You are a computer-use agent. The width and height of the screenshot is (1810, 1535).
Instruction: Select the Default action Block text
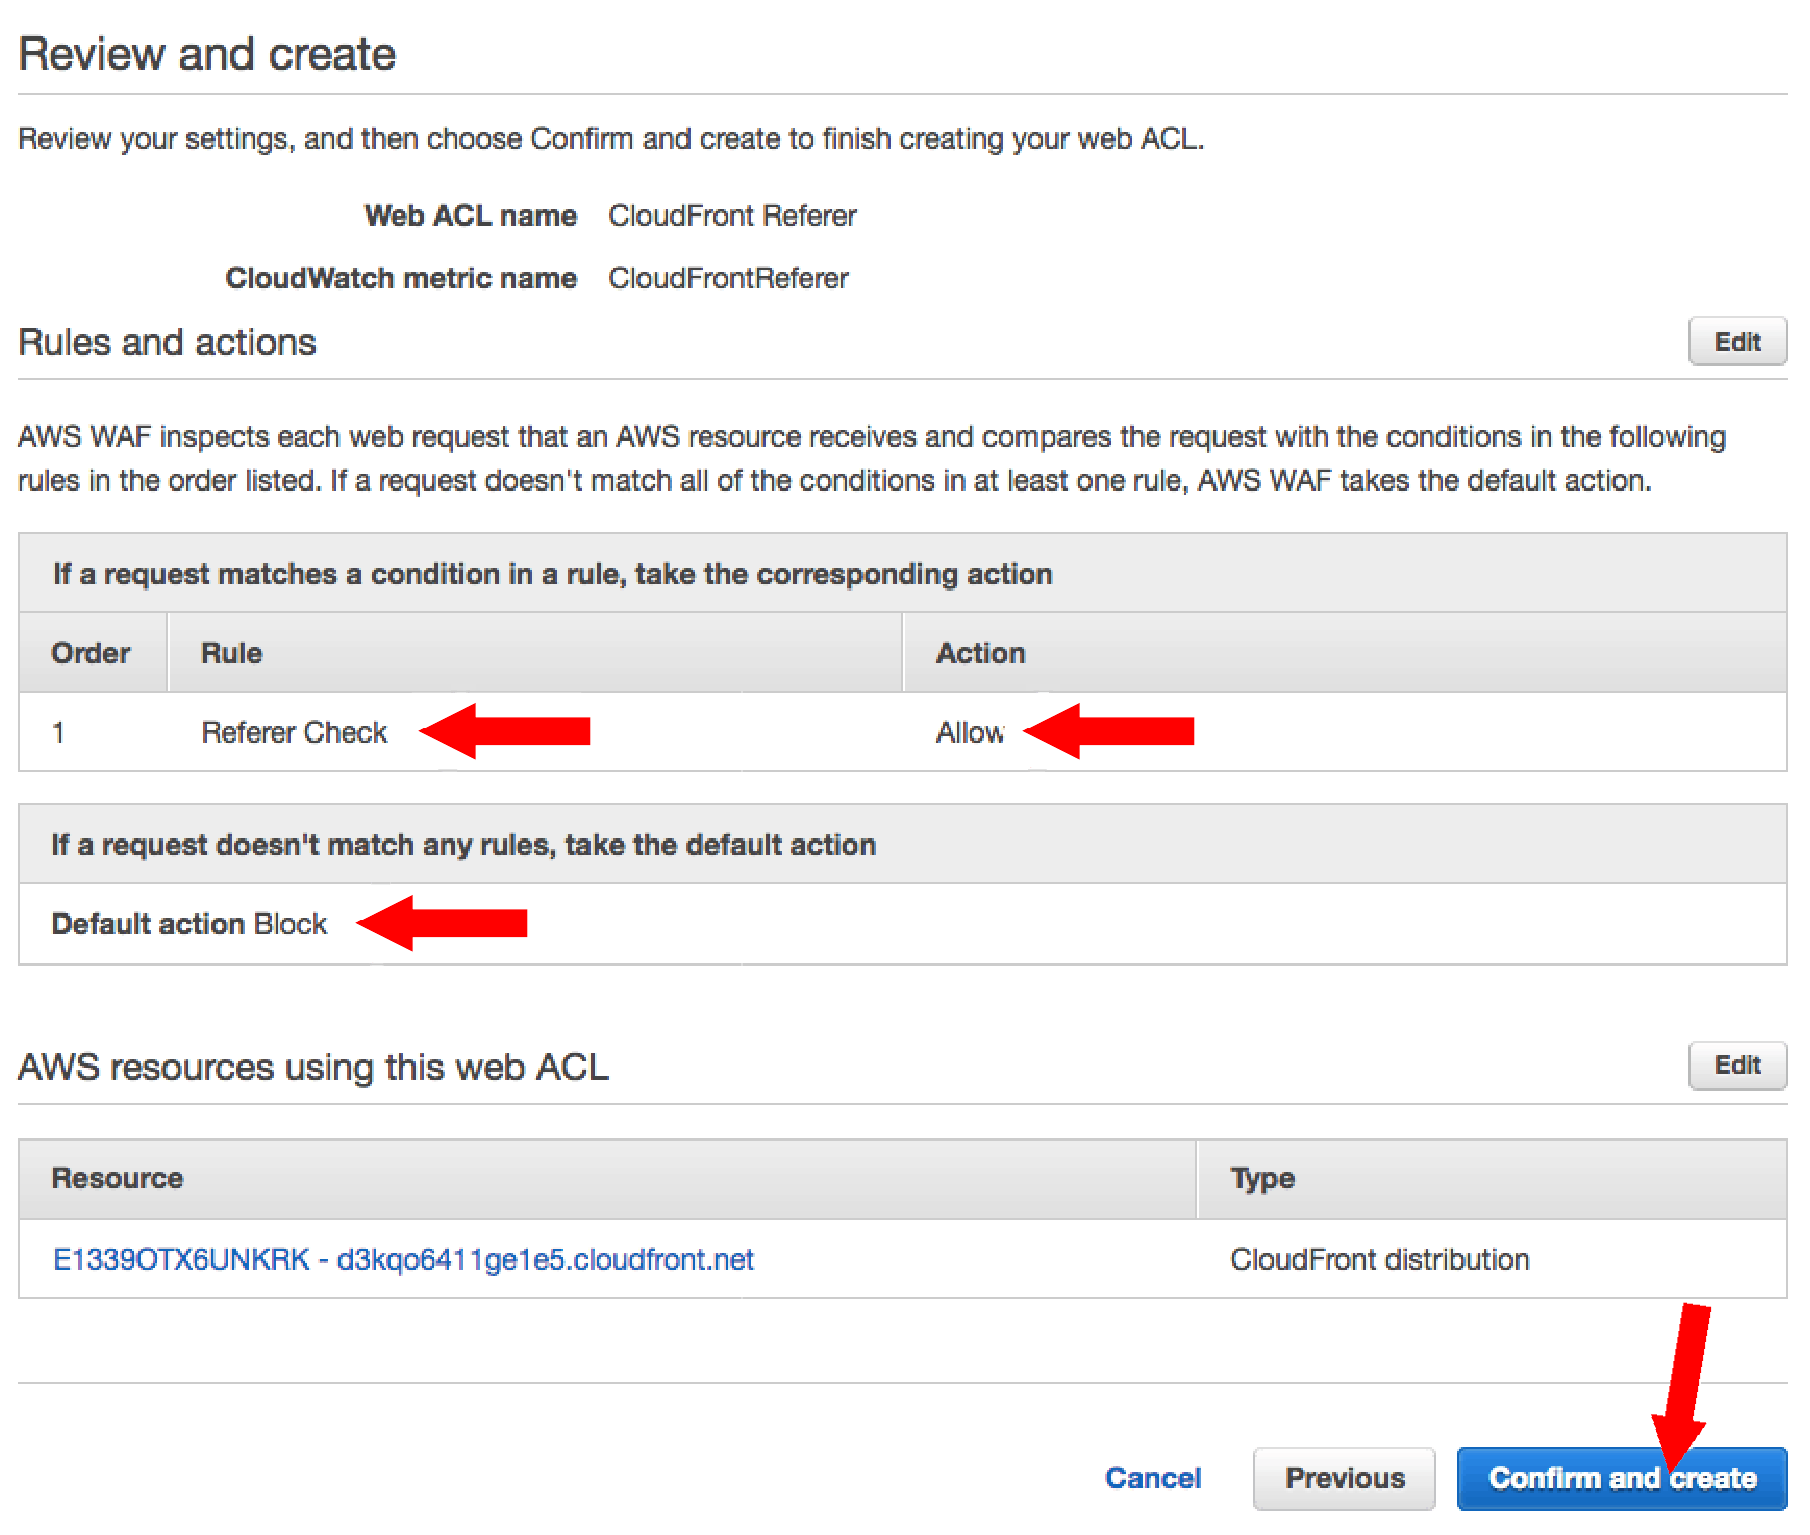coord(189,923)
